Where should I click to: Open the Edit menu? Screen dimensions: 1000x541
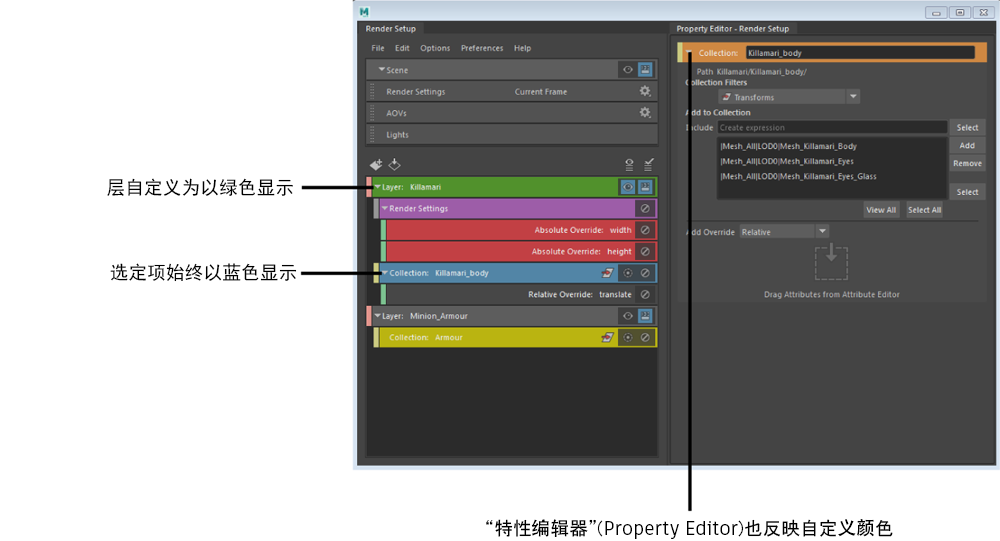pos(402,48)
